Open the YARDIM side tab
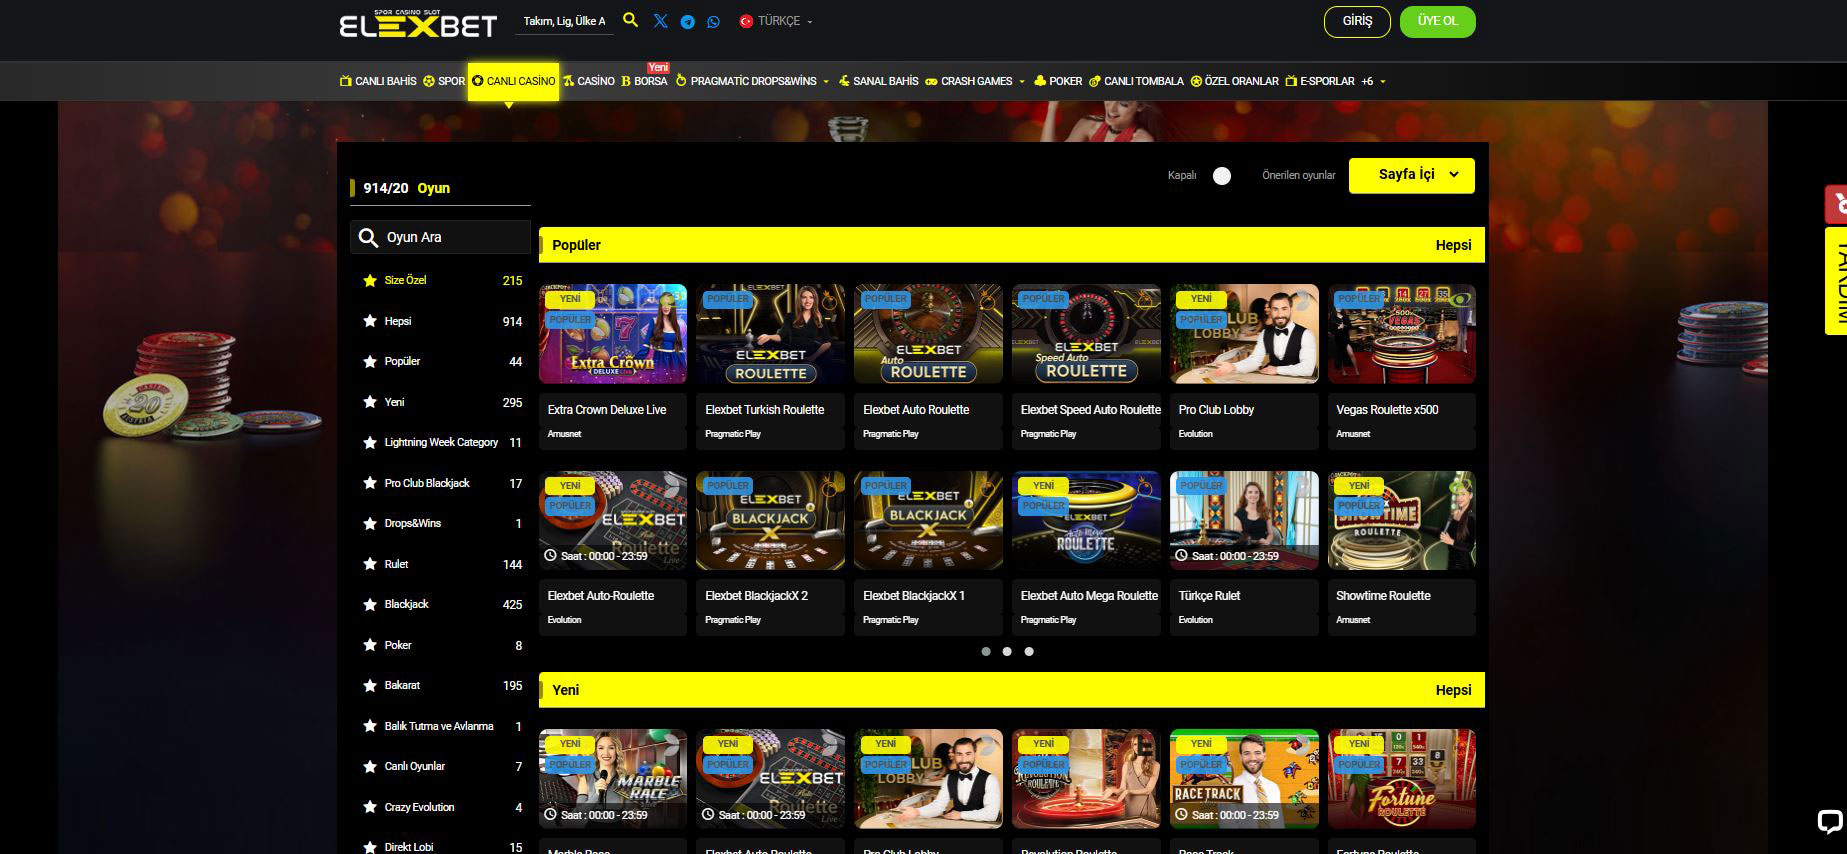1847x854 pixels. point(1836,281)
